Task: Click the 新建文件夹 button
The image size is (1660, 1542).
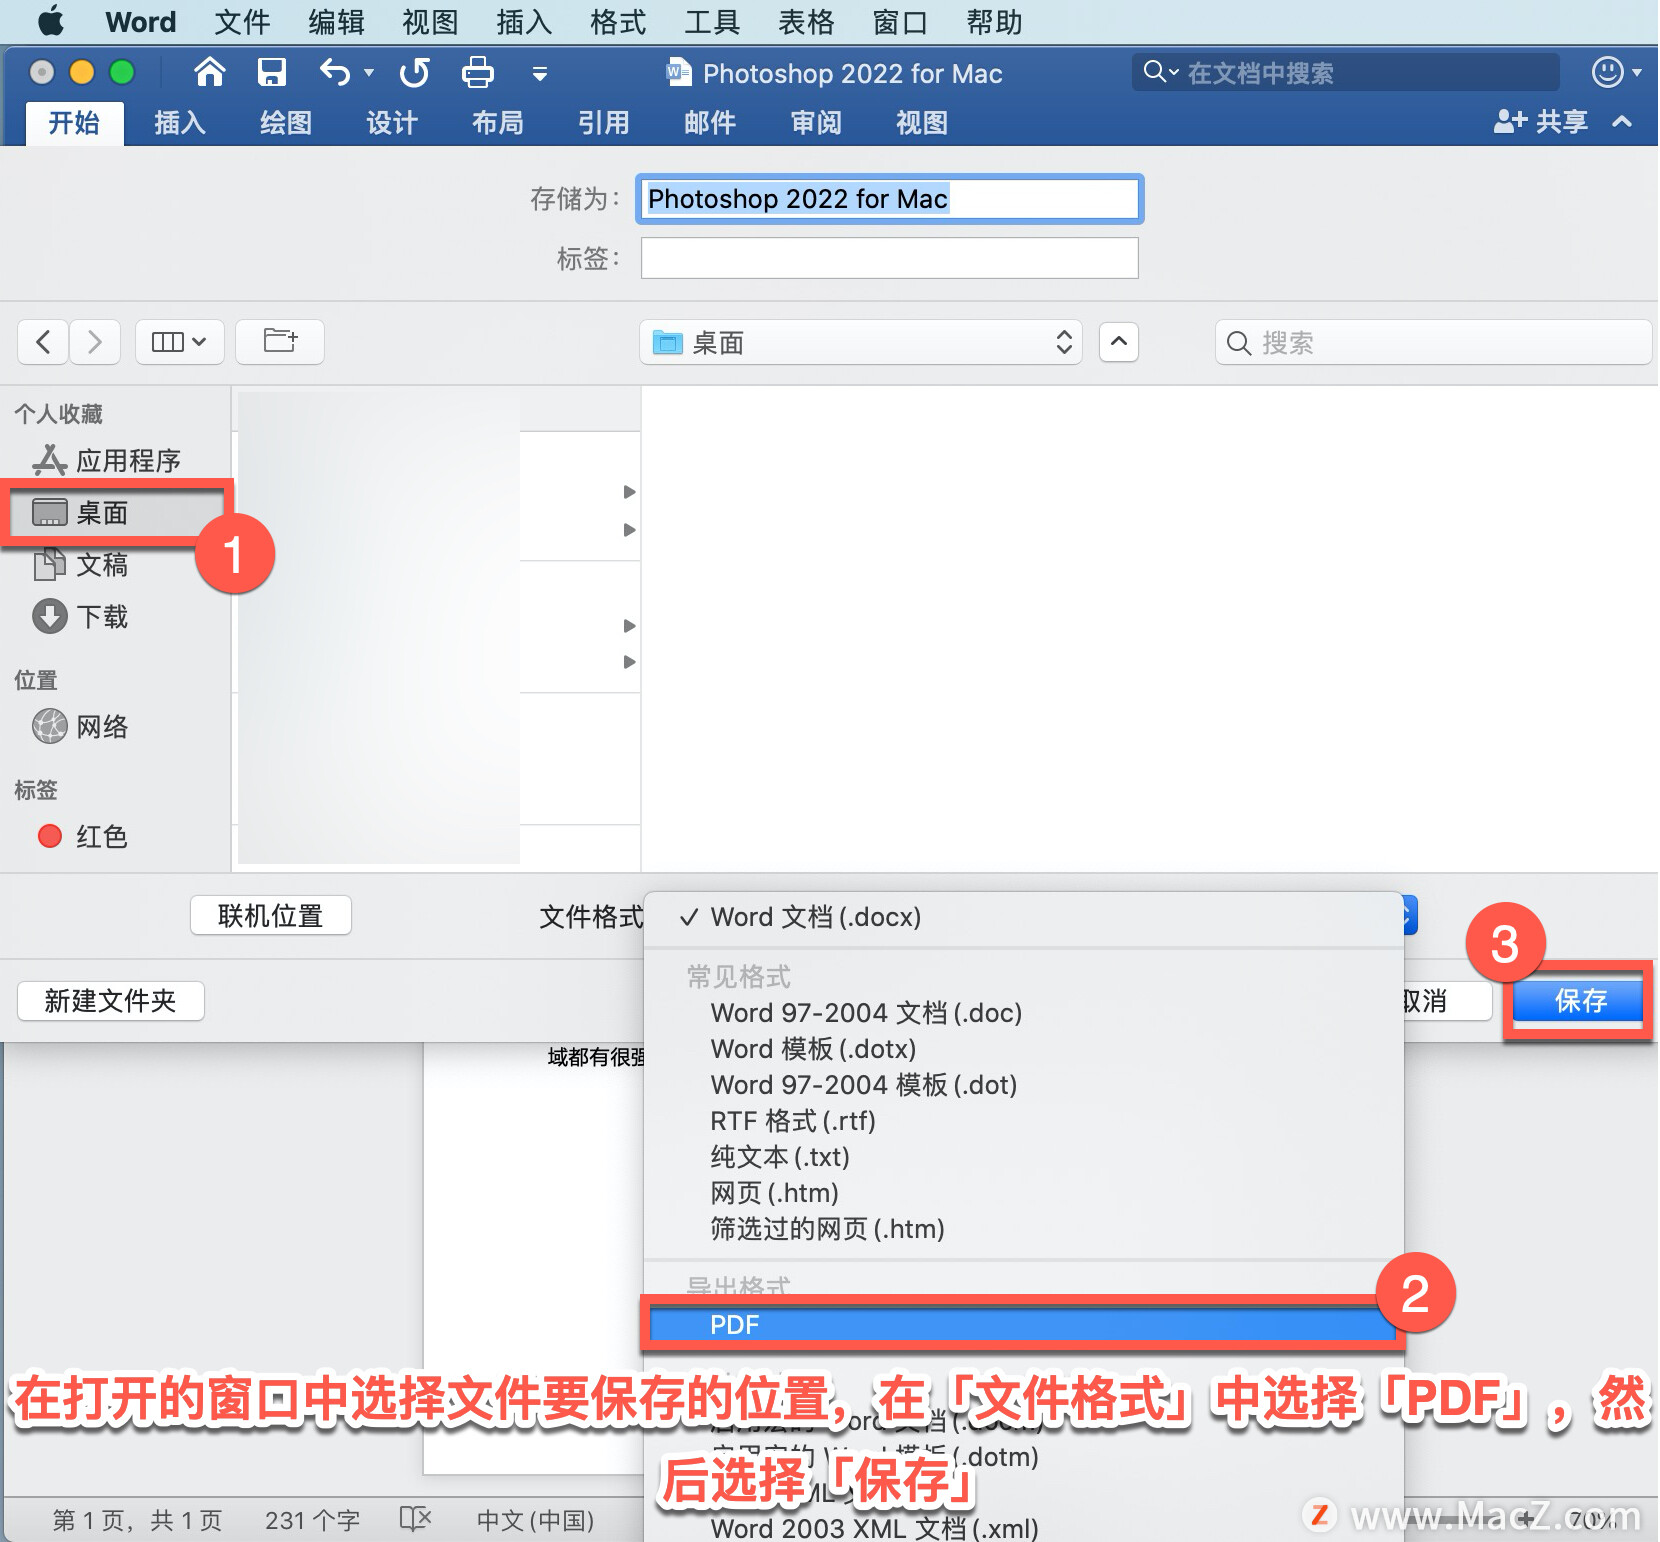Action: (110, 1000)
